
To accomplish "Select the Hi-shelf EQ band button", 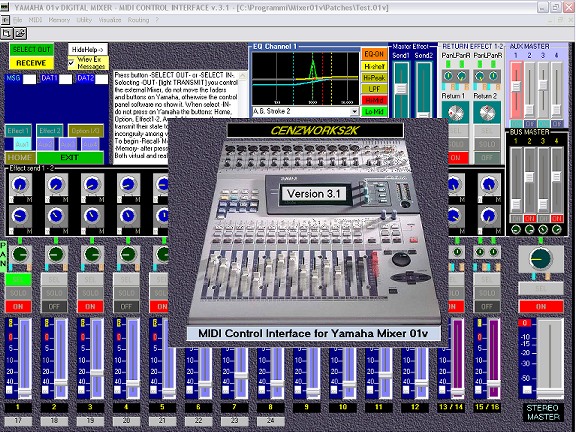I will 374,66.
